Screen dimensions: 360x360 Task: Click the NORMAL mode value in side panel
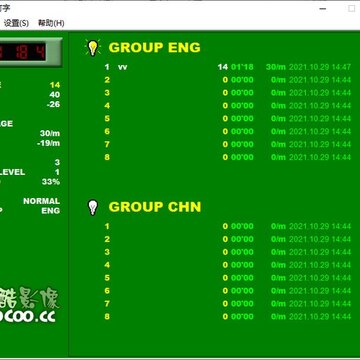tap(42, 201)
